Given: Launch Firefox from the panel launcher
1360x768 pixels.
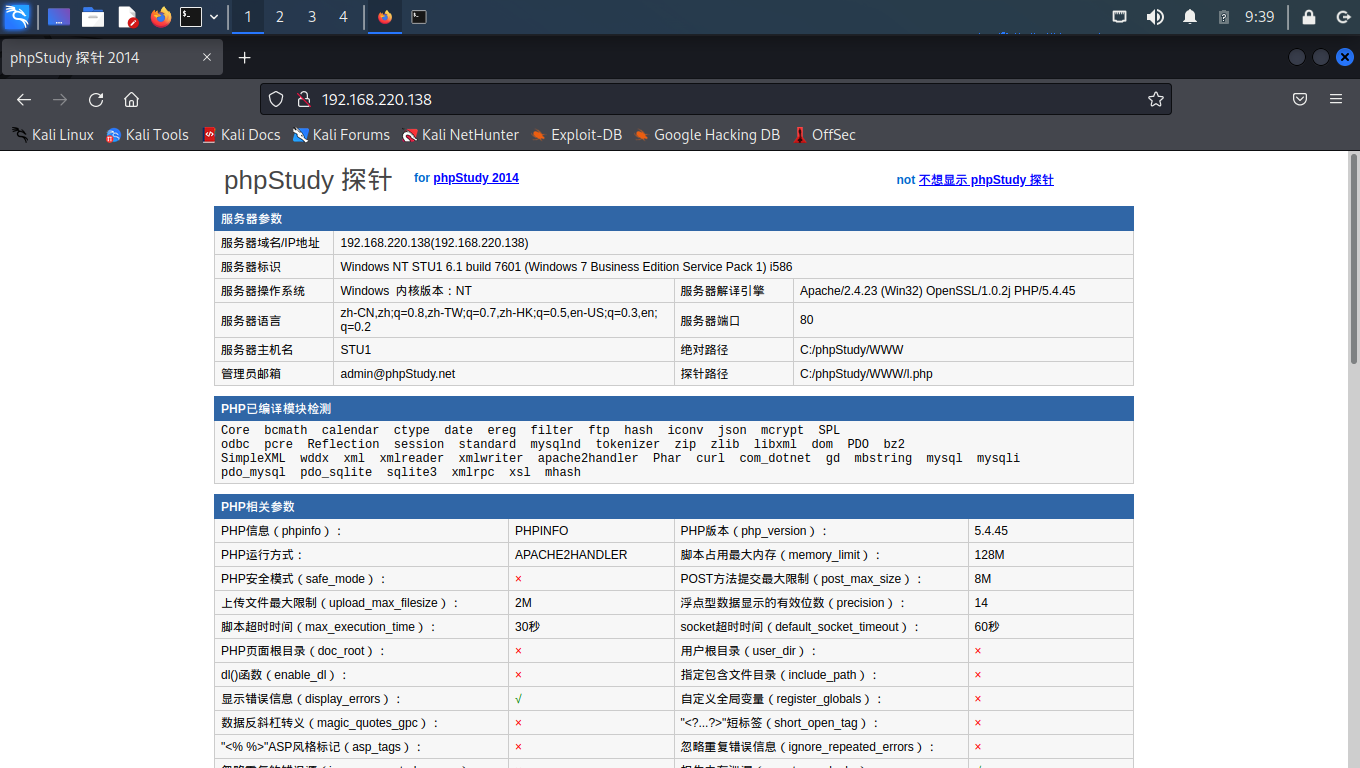Looking at the screenshot, I should (161, 16).
